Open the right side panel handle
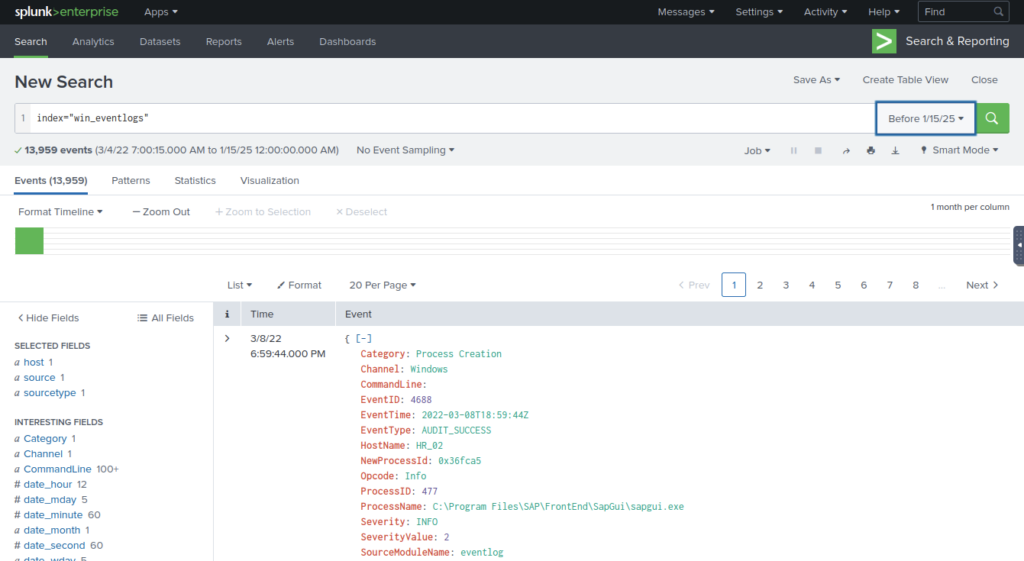 click(1019, 246)
